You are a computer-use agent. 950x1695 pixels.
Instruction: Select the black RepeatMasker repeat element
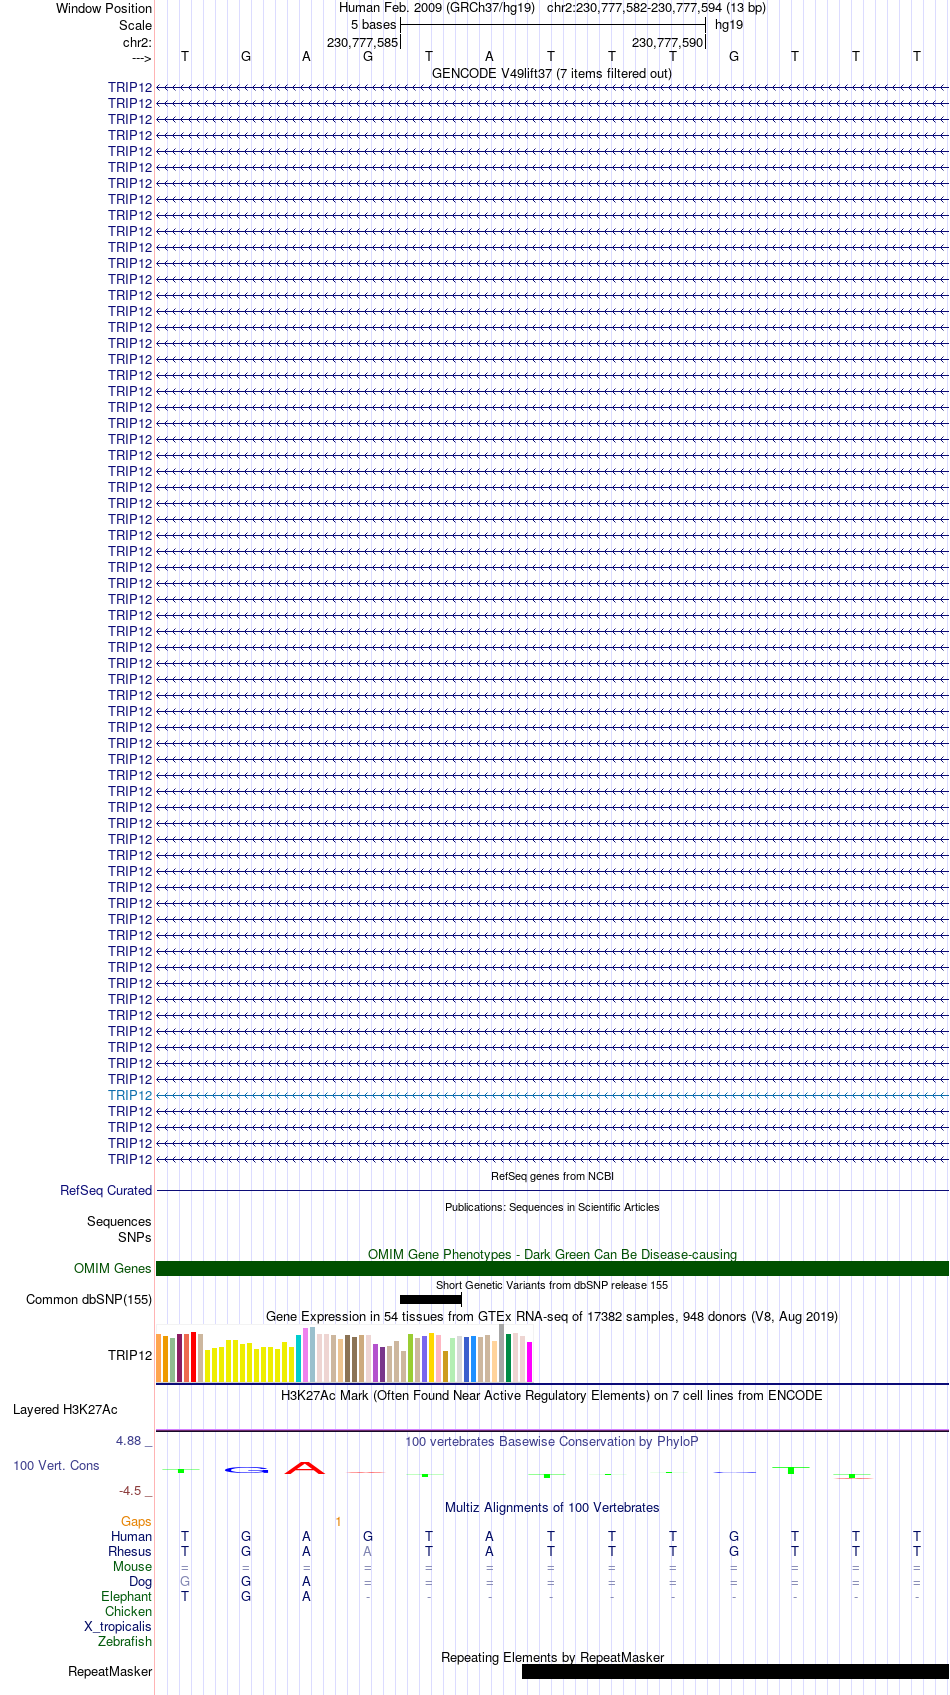pos(735,1671)
